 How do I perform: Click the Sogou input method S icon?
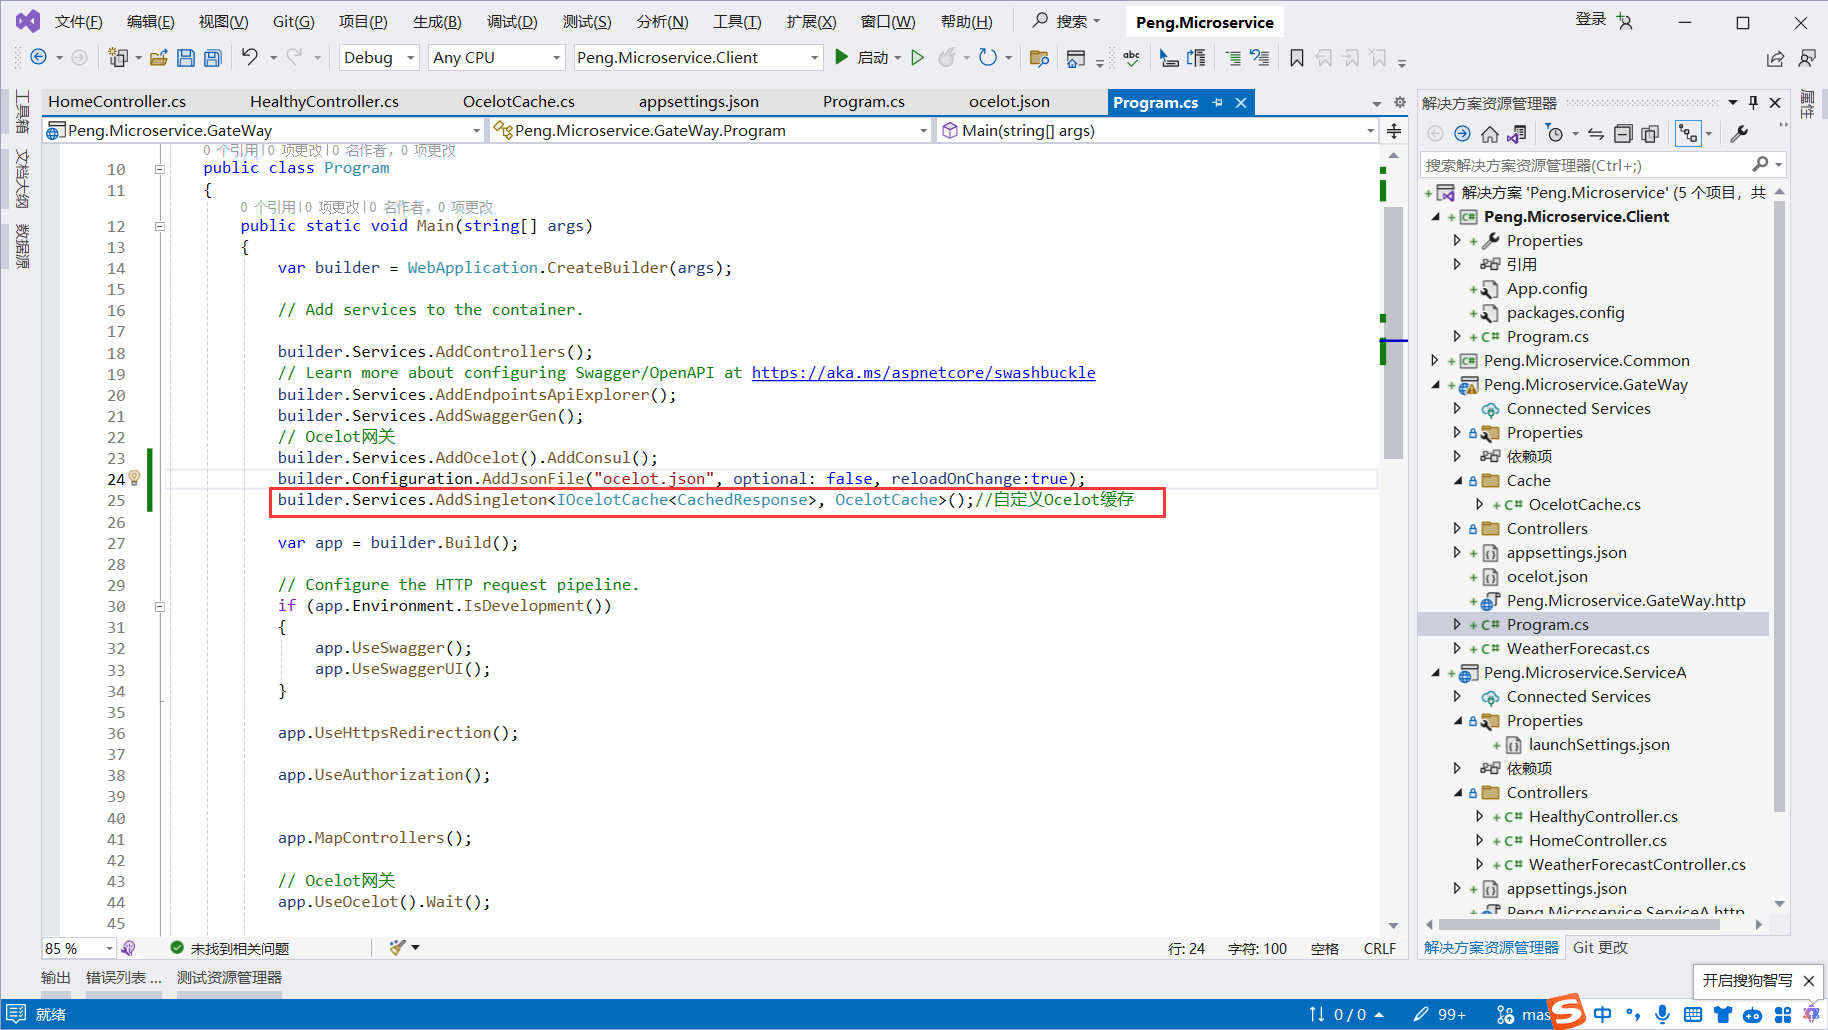pyautogui.click(x=1567, y=1011)
